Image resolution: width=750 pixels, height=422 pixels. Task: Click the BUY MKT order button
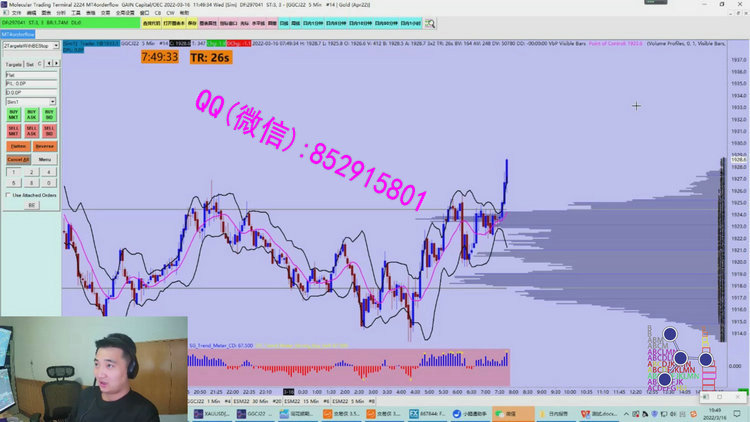(13, 115)
